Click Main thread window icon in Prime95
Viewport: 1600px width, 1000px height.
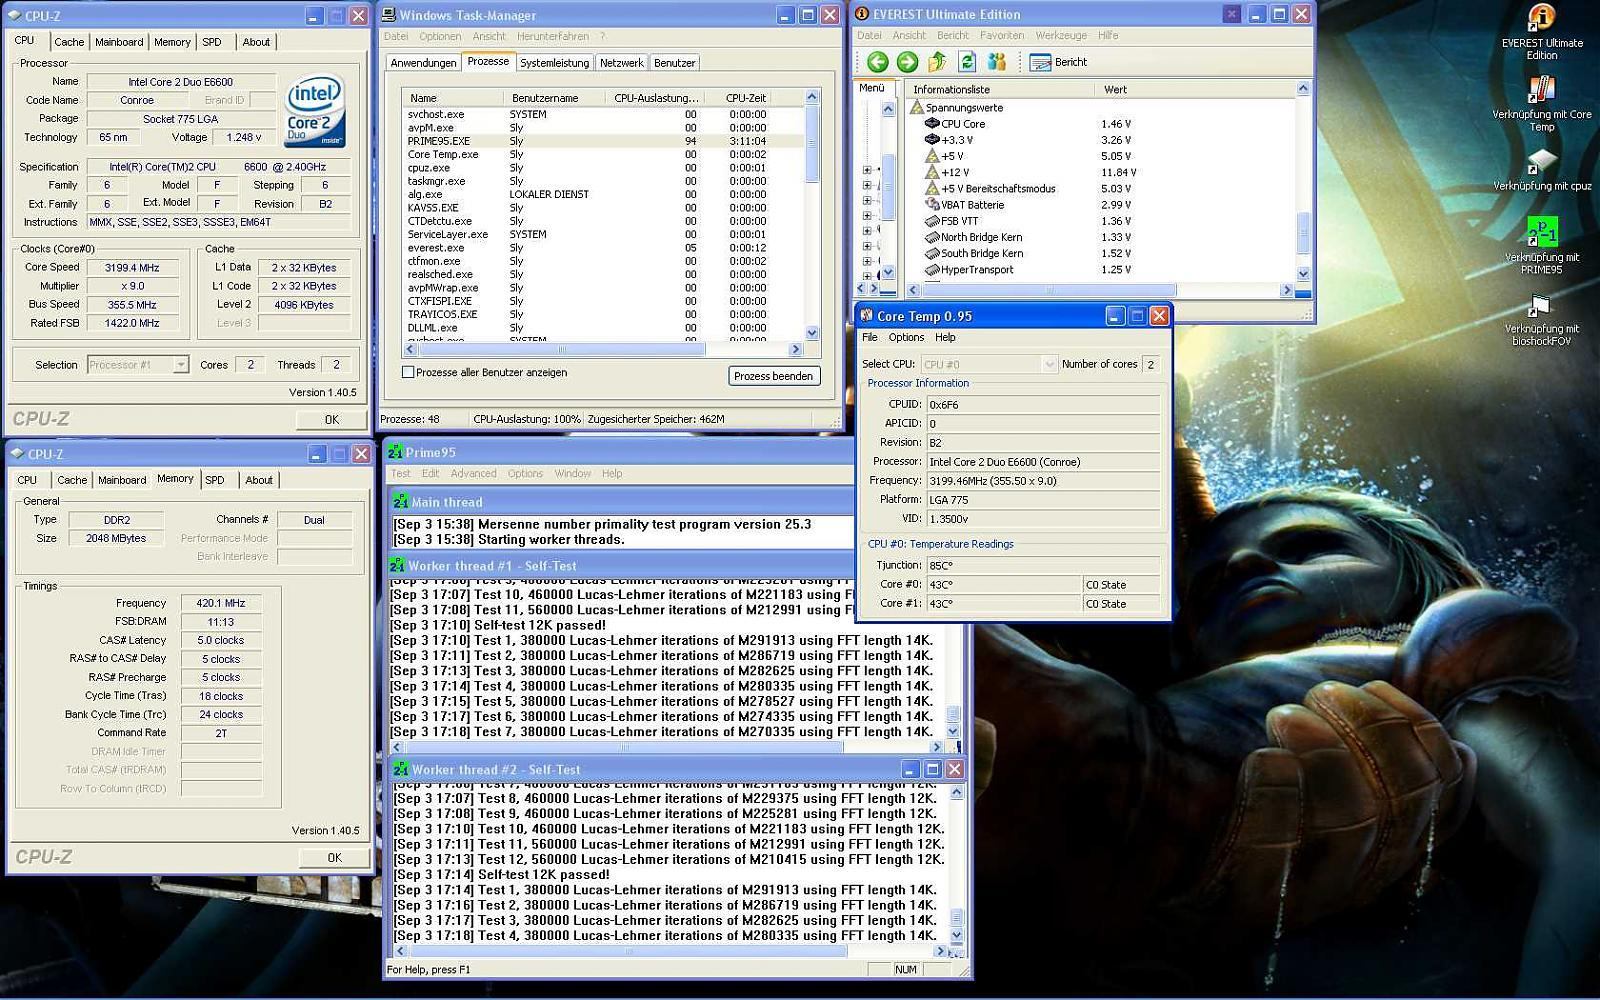pyautogui.click(x=400, y=502)
